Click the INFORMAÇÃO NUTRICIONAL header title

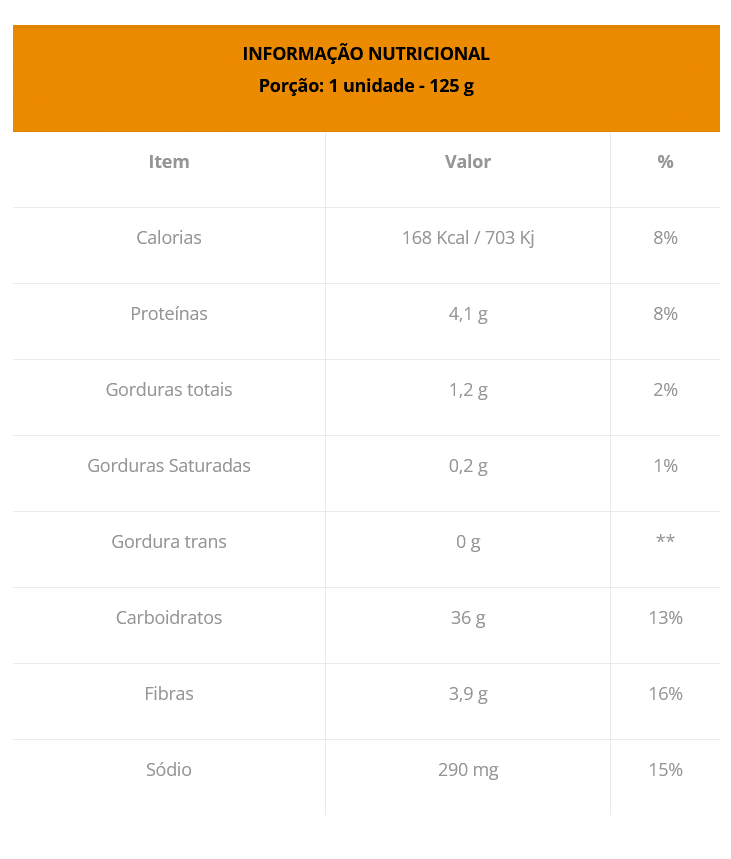coord(366,54)
